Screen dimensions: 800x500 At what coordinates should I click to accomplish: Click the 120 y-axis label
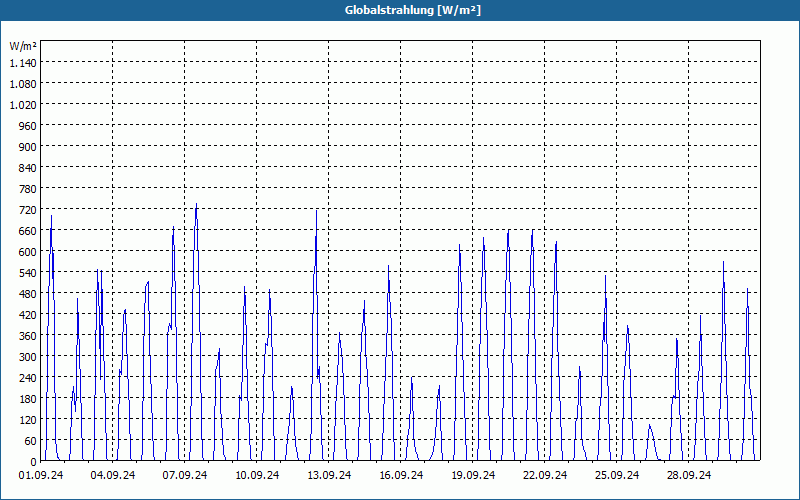[28, 419]
